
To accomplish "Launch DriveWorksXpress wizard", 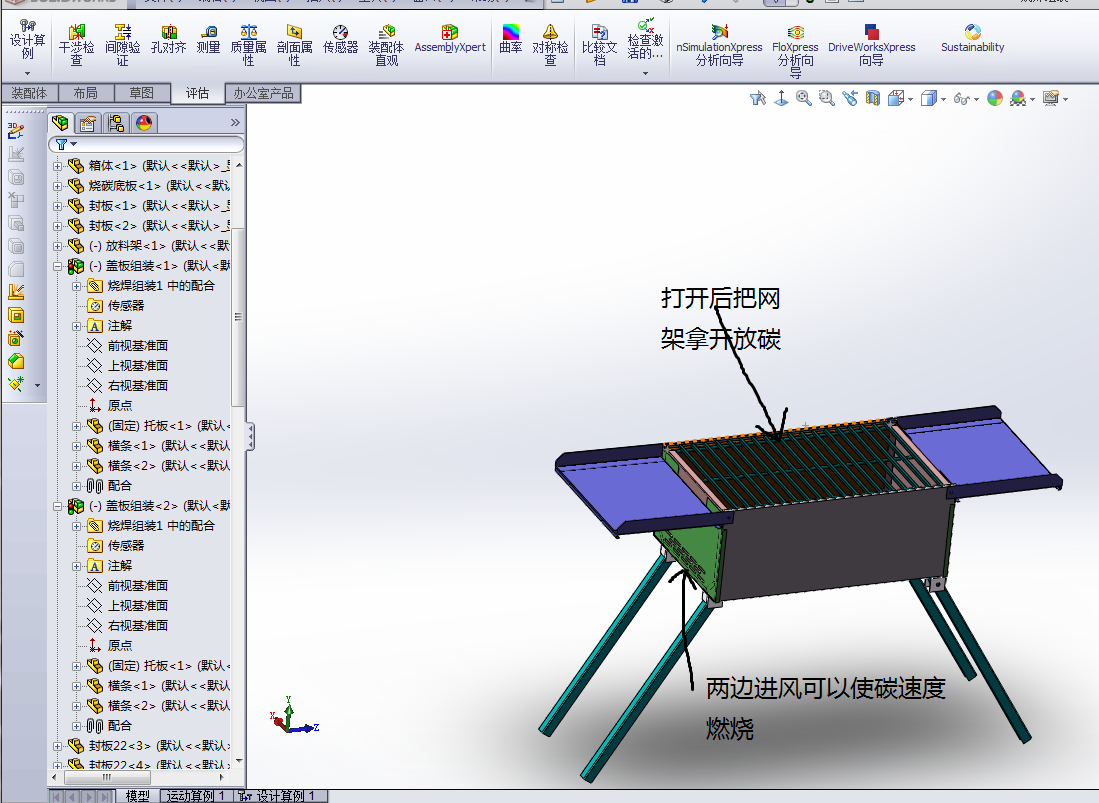I will click(872, 44).
